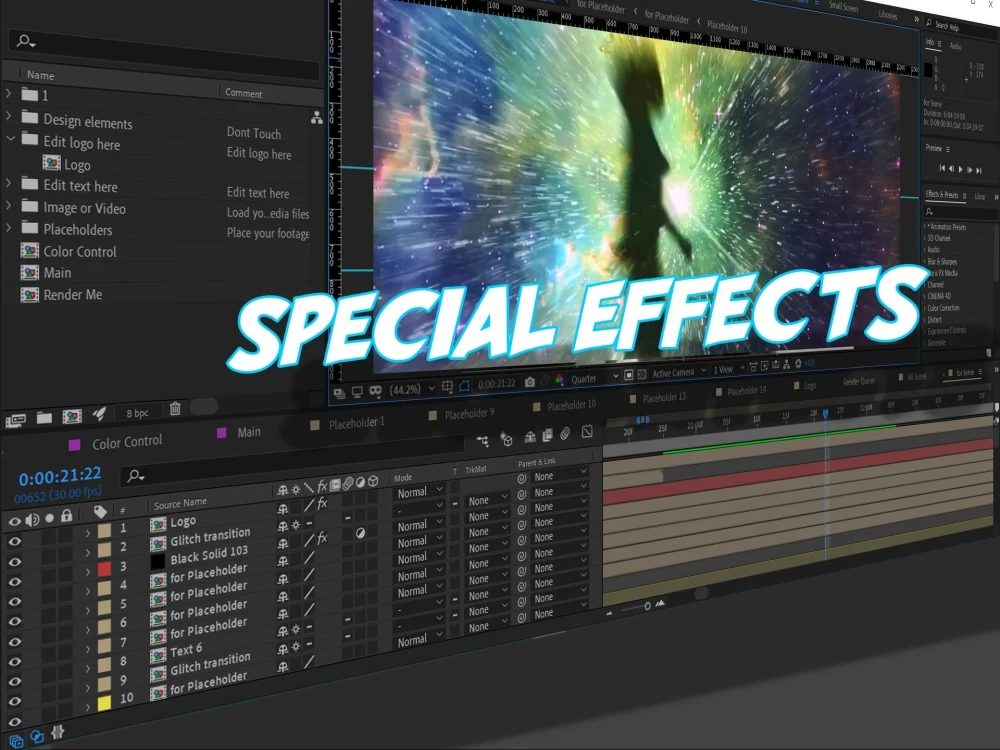Create a new composition from Project panel
The height and width of the screenshot is (750, 1000).
coord(72,416)
